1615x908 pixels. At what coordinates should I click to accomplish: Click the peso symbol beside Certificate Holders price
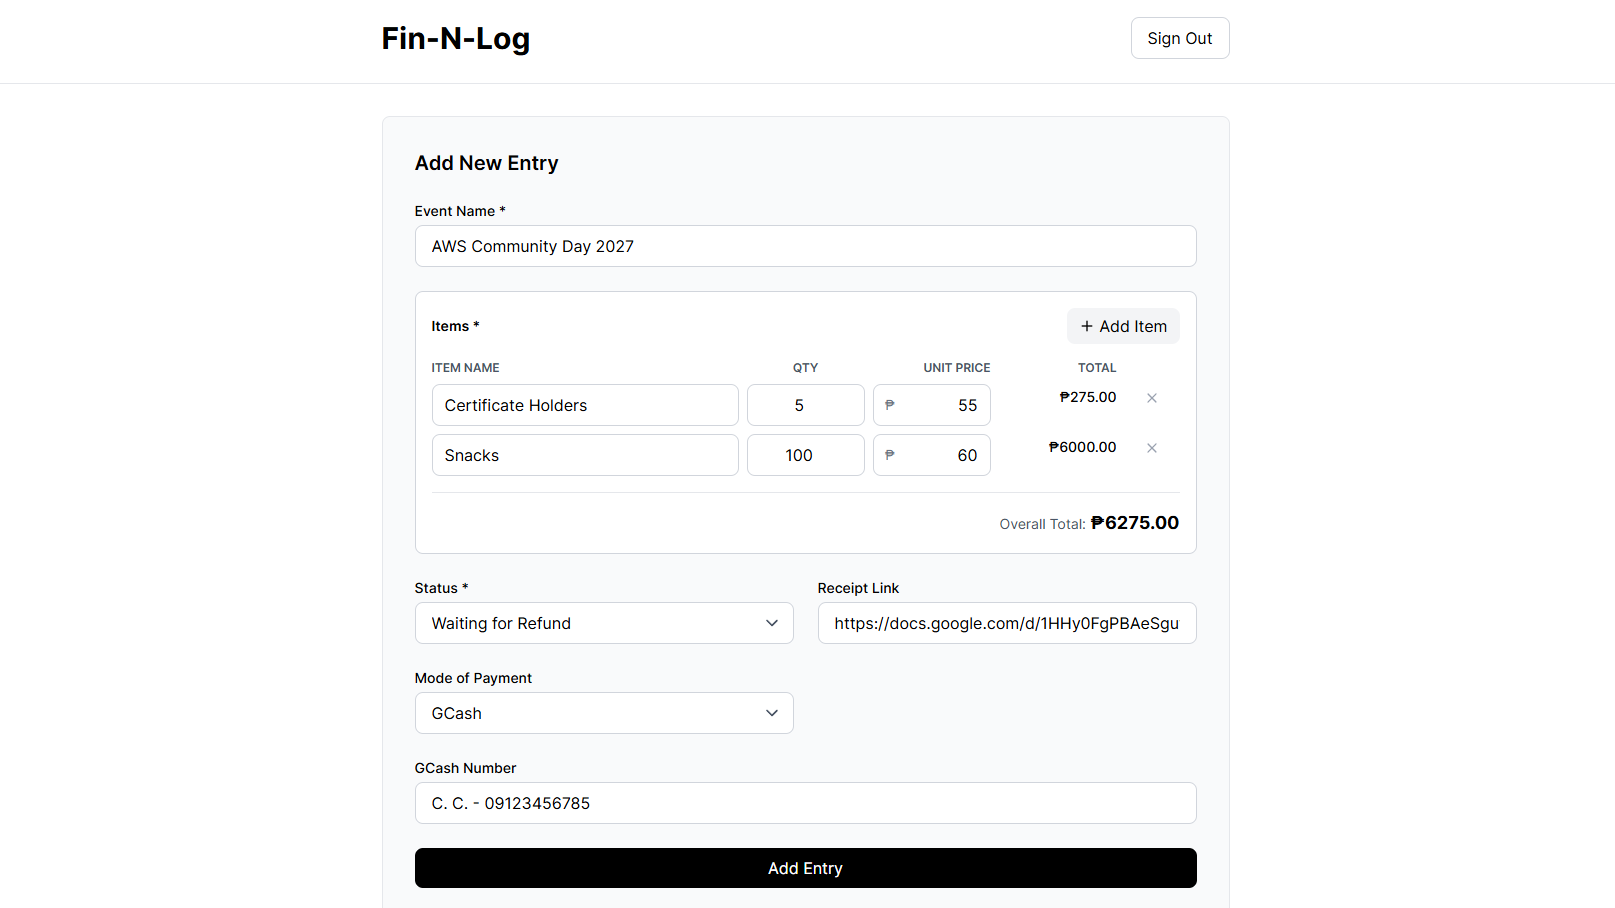click(890, 405)
